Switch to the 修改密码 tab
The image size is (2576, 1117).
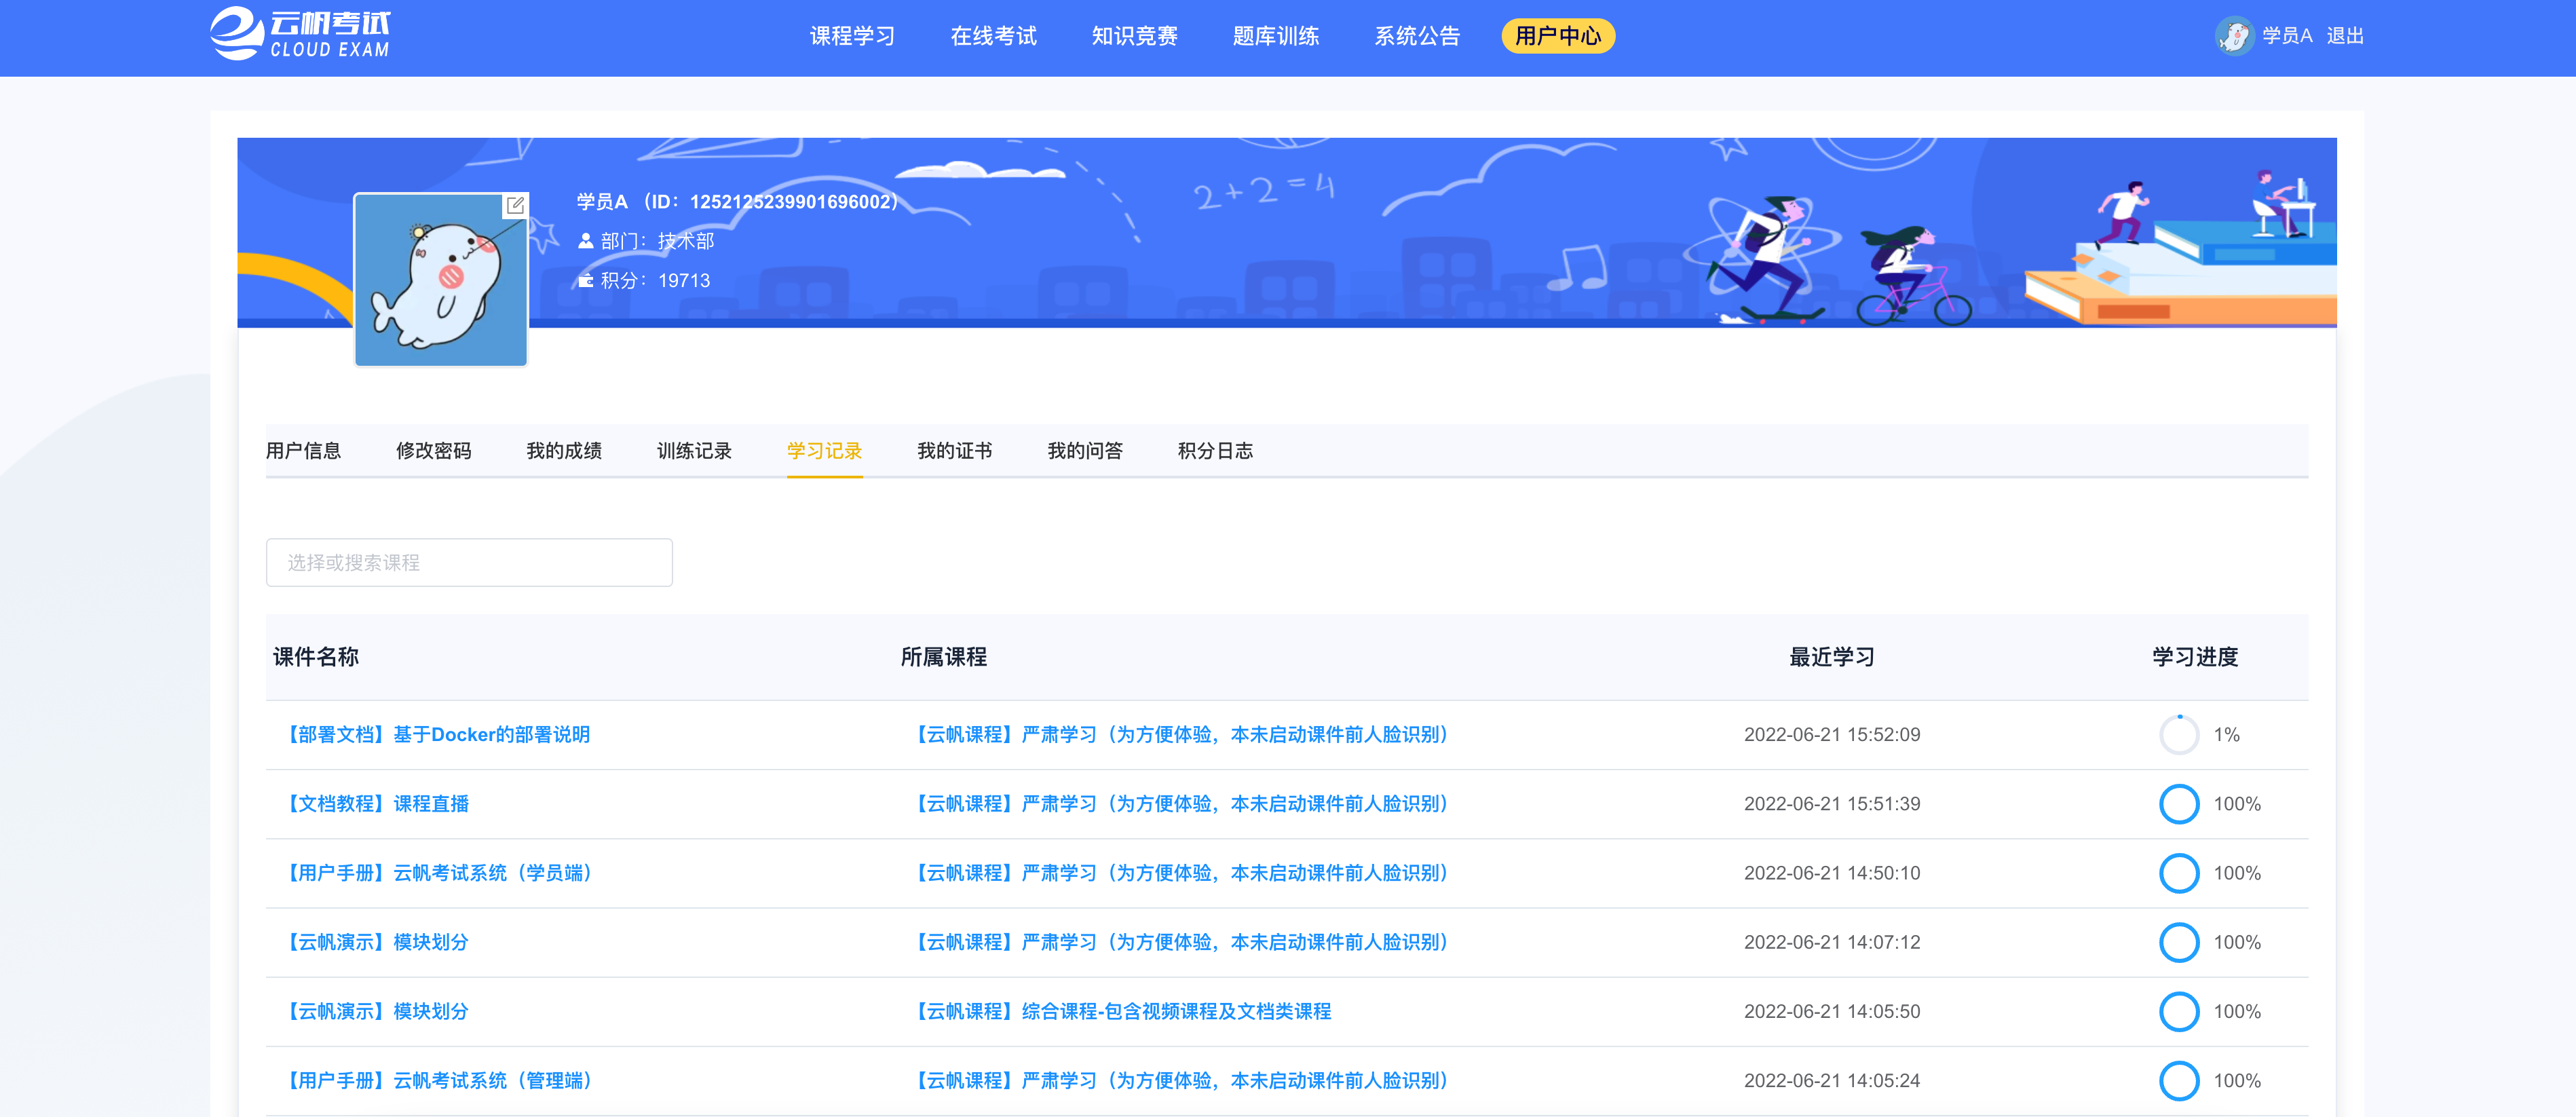click(433, 451)
